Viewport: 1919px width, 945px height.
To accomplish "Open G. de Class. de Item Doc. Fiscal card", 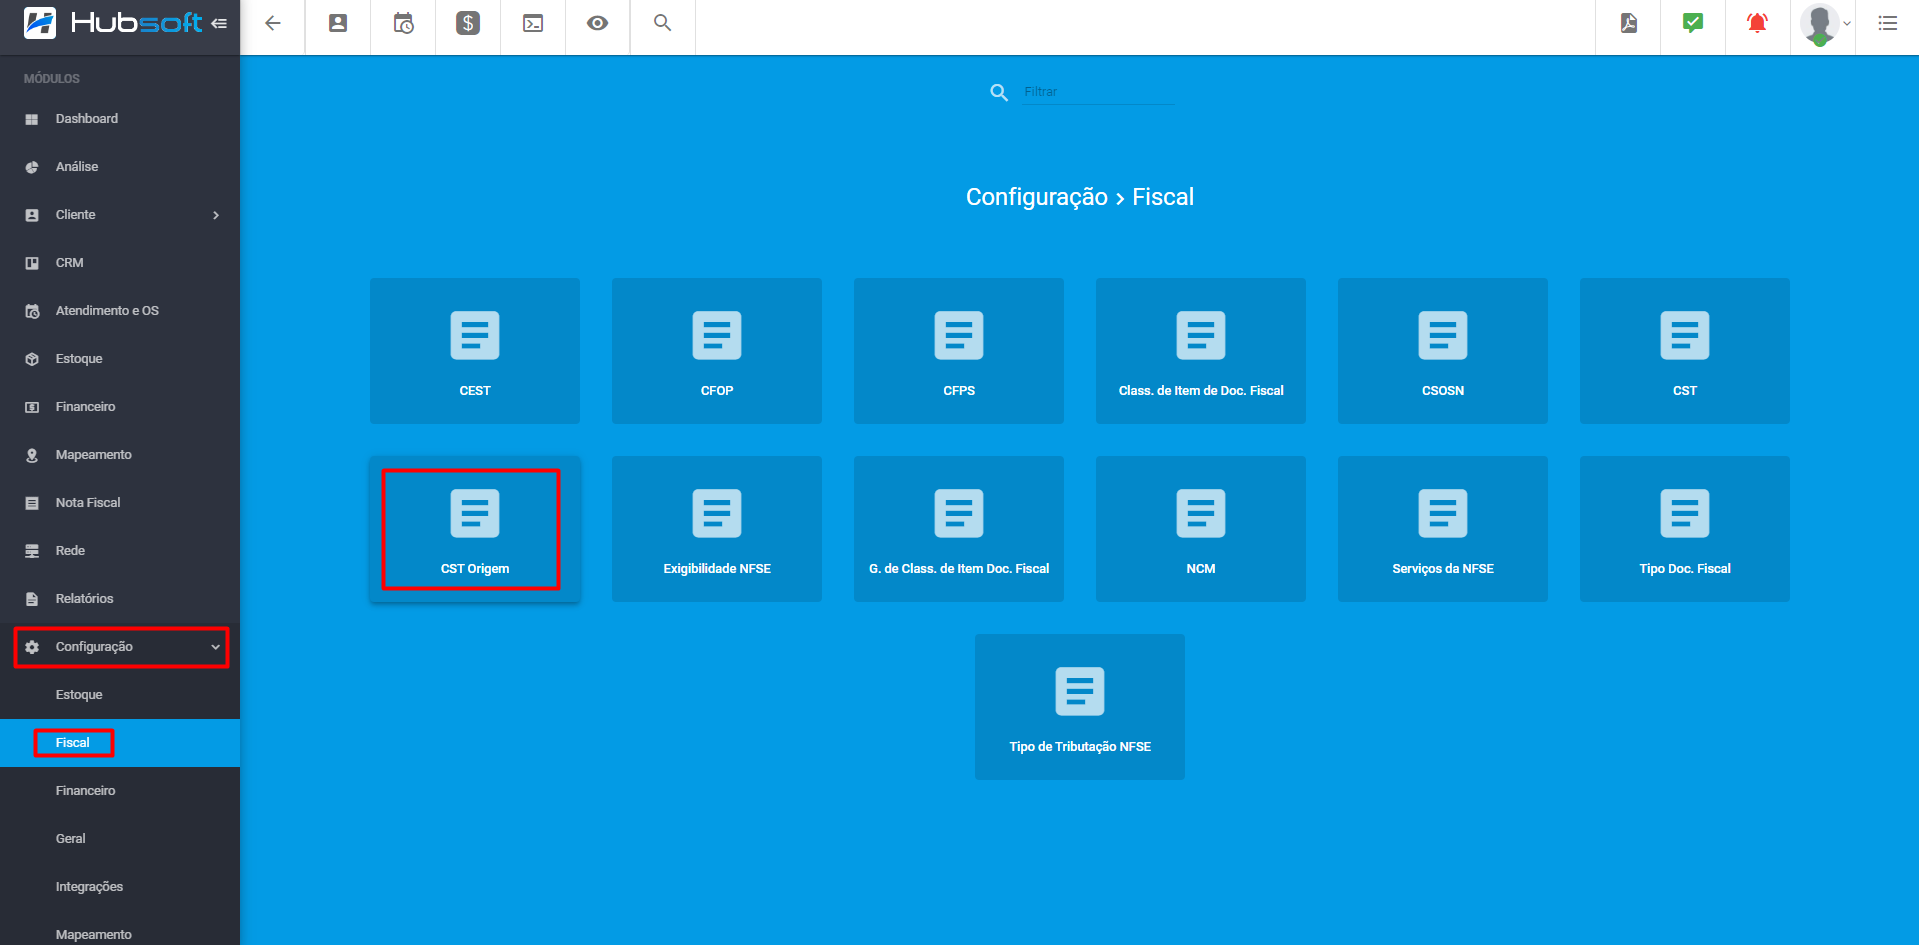I will pos(959,529).
